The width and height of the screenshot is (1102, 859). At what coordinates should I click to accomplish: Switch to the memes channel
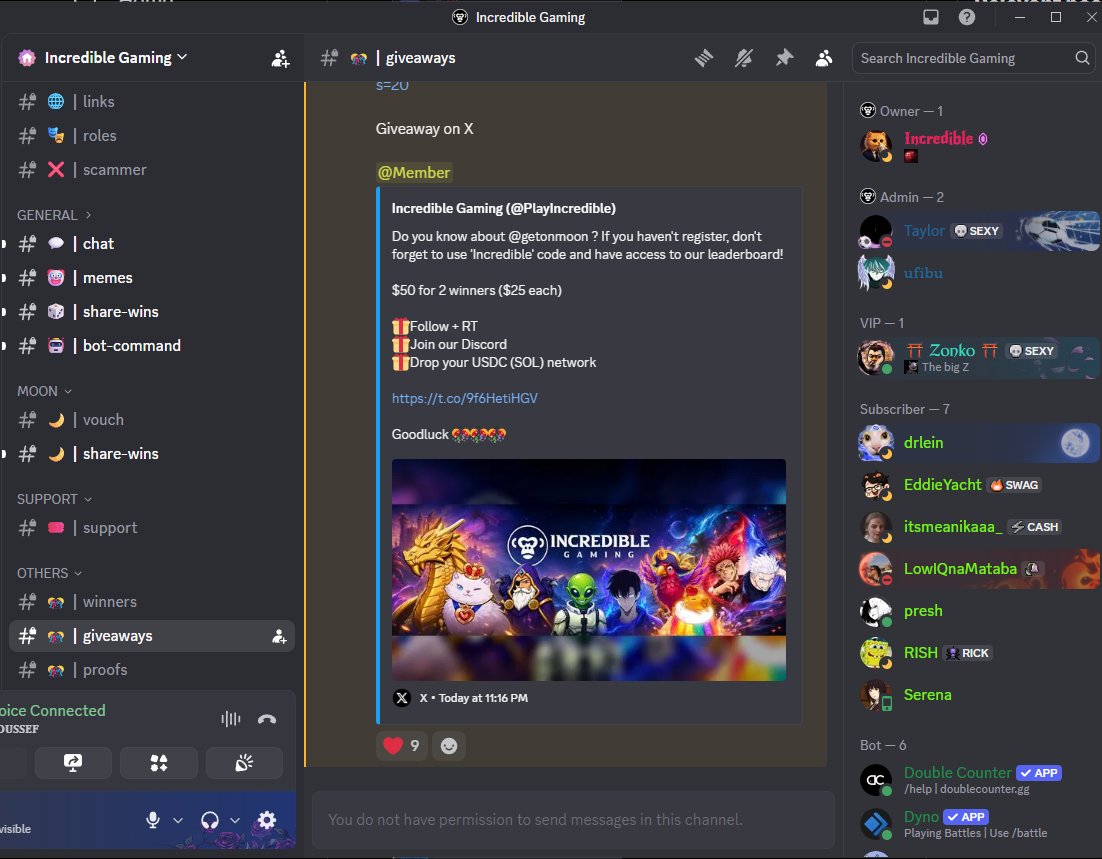pos(152,278)
